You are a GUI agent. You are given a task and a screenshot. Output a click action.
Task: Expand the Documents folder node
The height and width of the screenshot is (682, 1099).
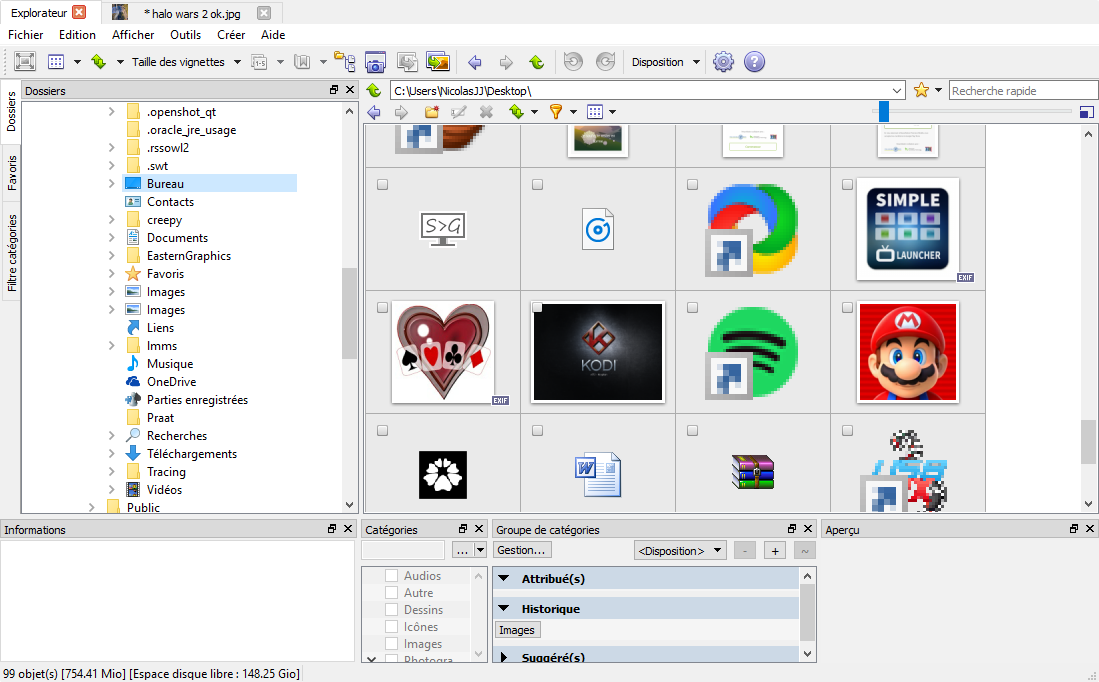coord(111,238)
